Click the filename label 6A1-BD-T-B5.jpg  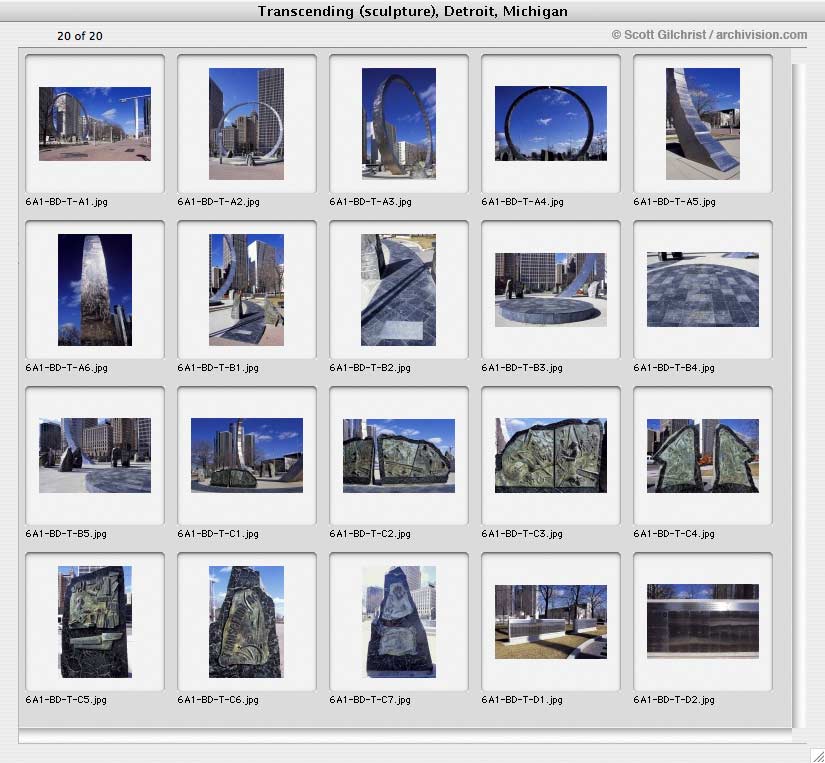tap(66, 534)
